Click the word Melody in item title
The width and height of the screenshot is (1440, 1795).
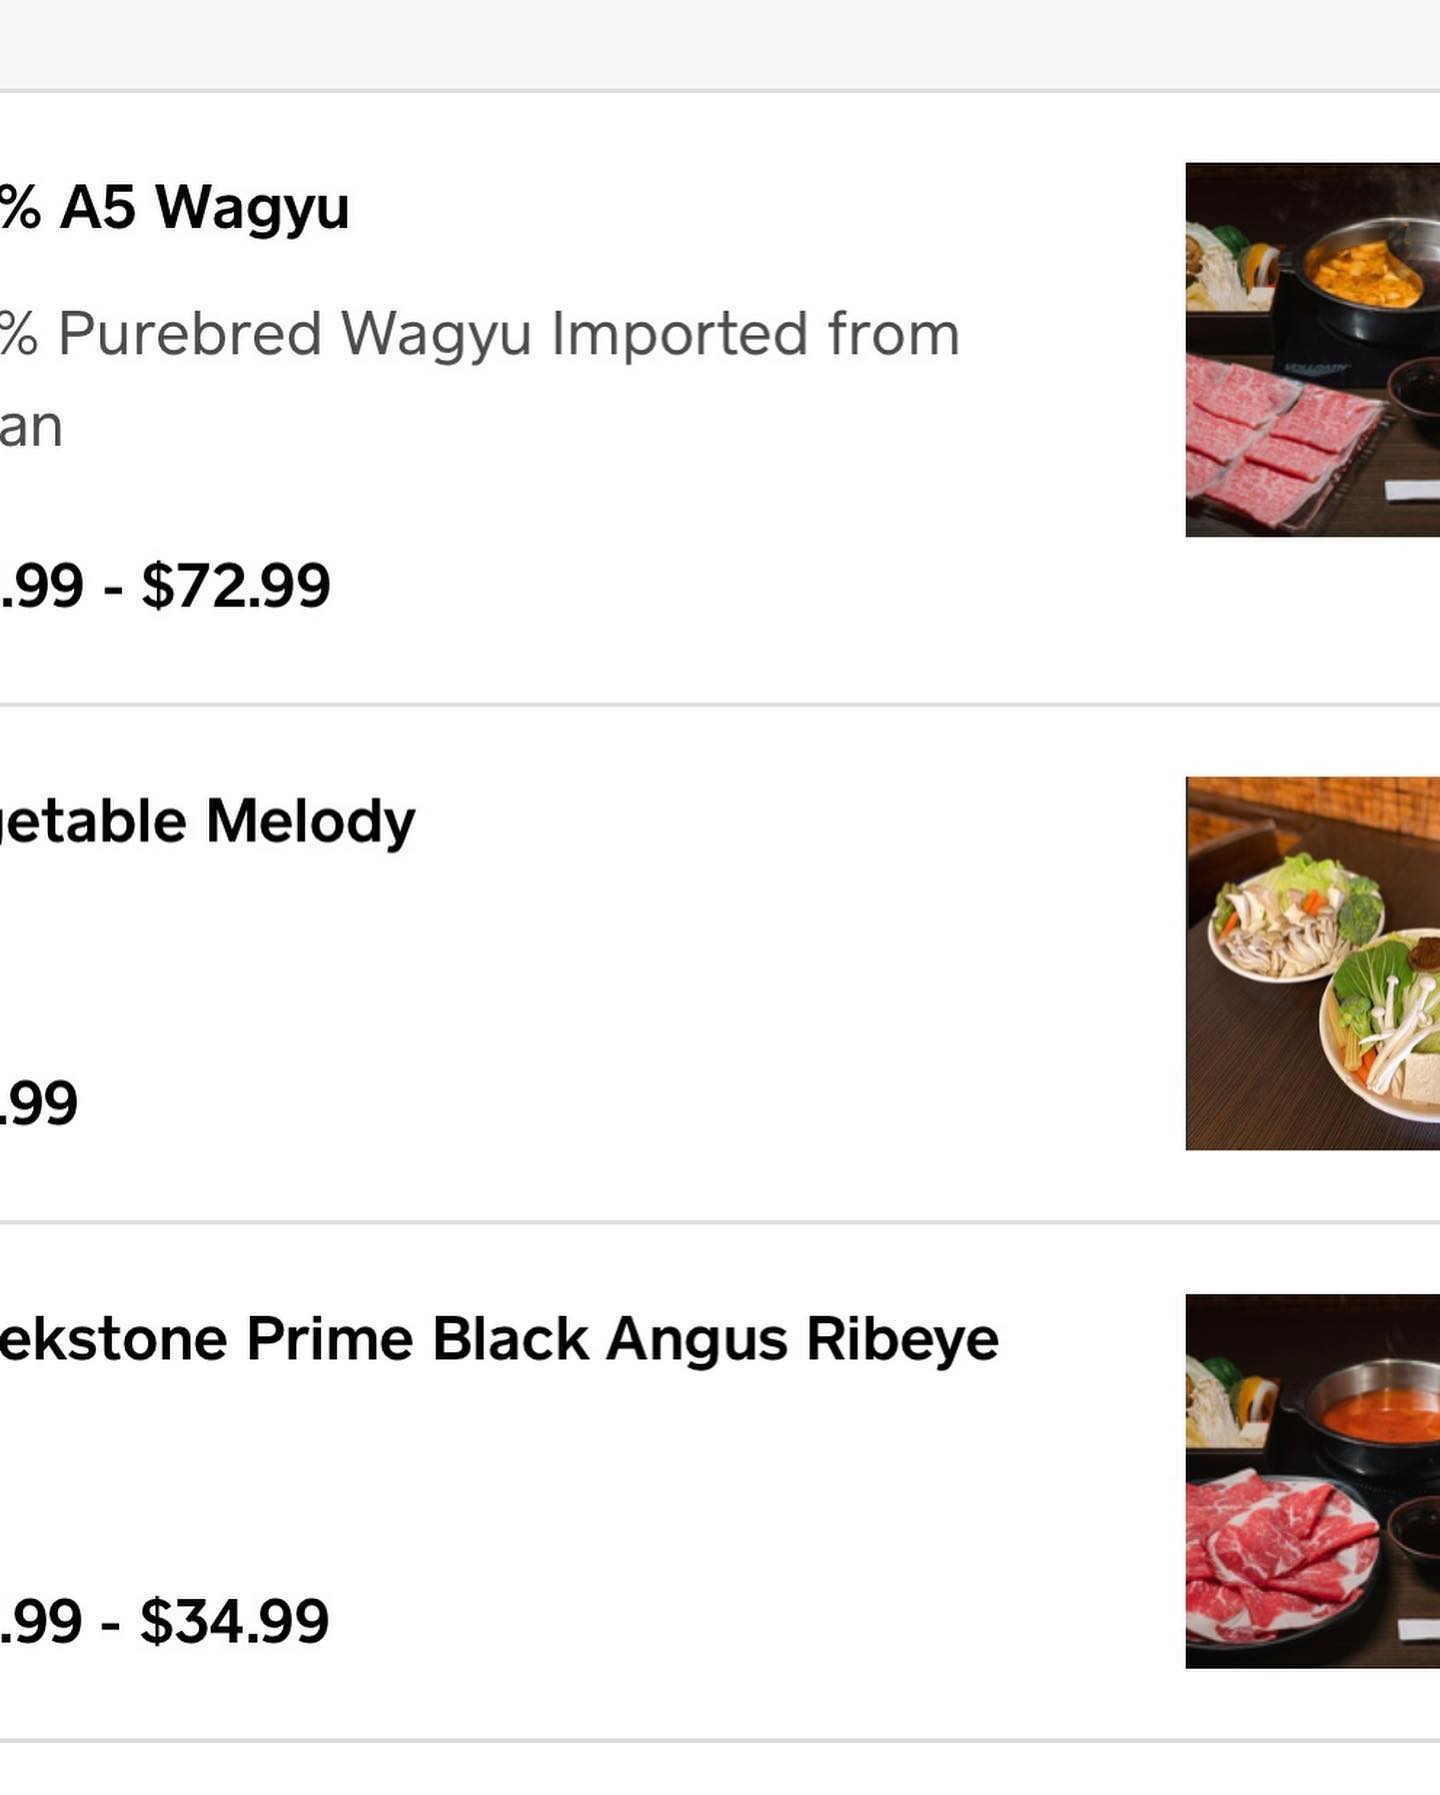[310, 822]
